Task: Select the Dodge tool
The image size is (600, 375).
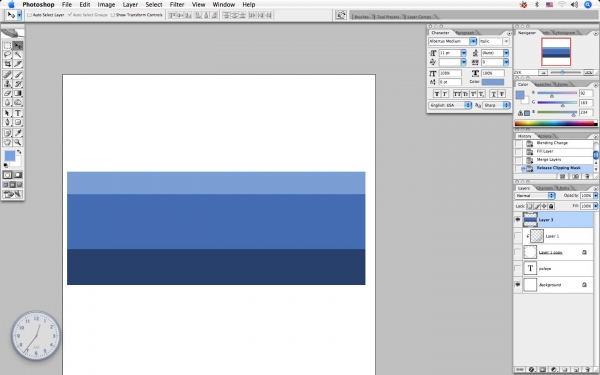Action: (x=18, y=103)
